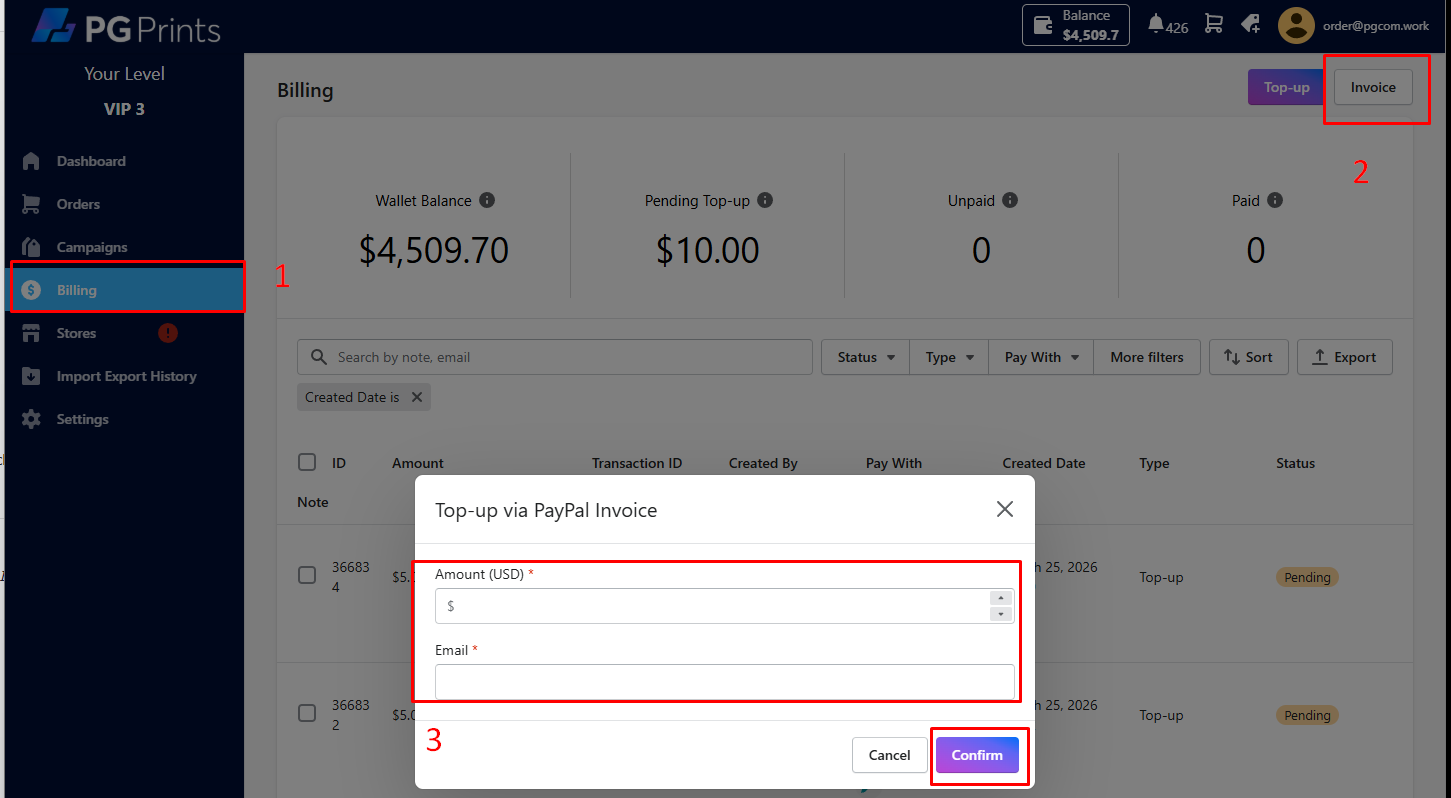Click the Cancel button in dialog

pyautogui.click(x=889, y=755)
